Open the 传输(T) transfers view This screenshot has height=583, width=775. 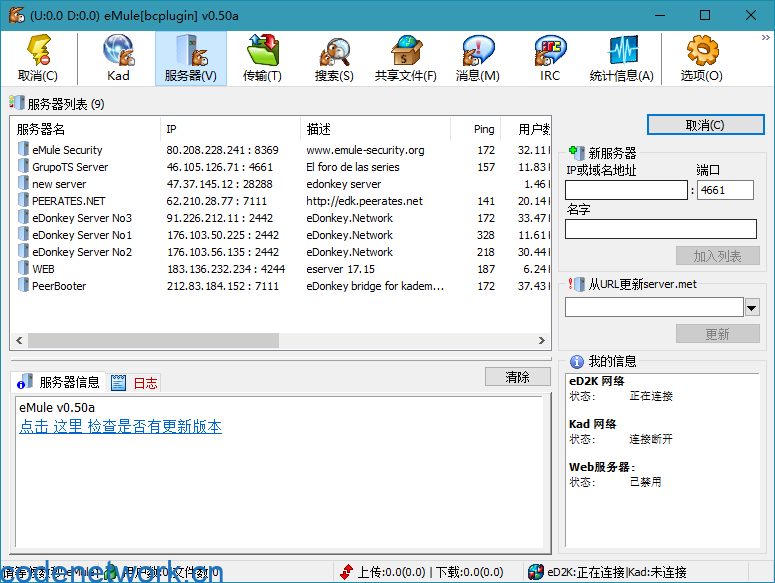pyautogui.click(x=262, y=58)
